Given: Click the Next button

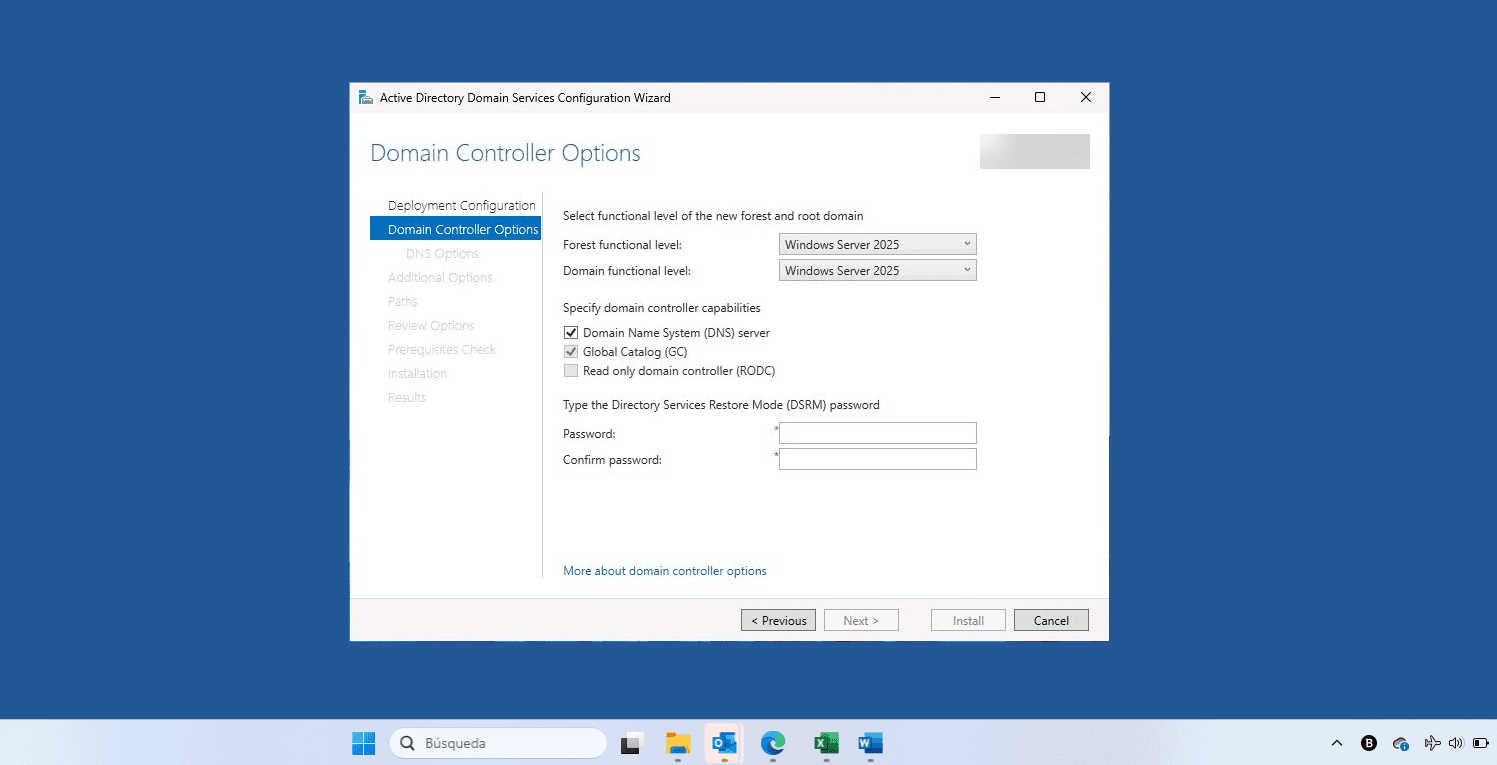Looking at the screenshot, I should pos(861,620).
